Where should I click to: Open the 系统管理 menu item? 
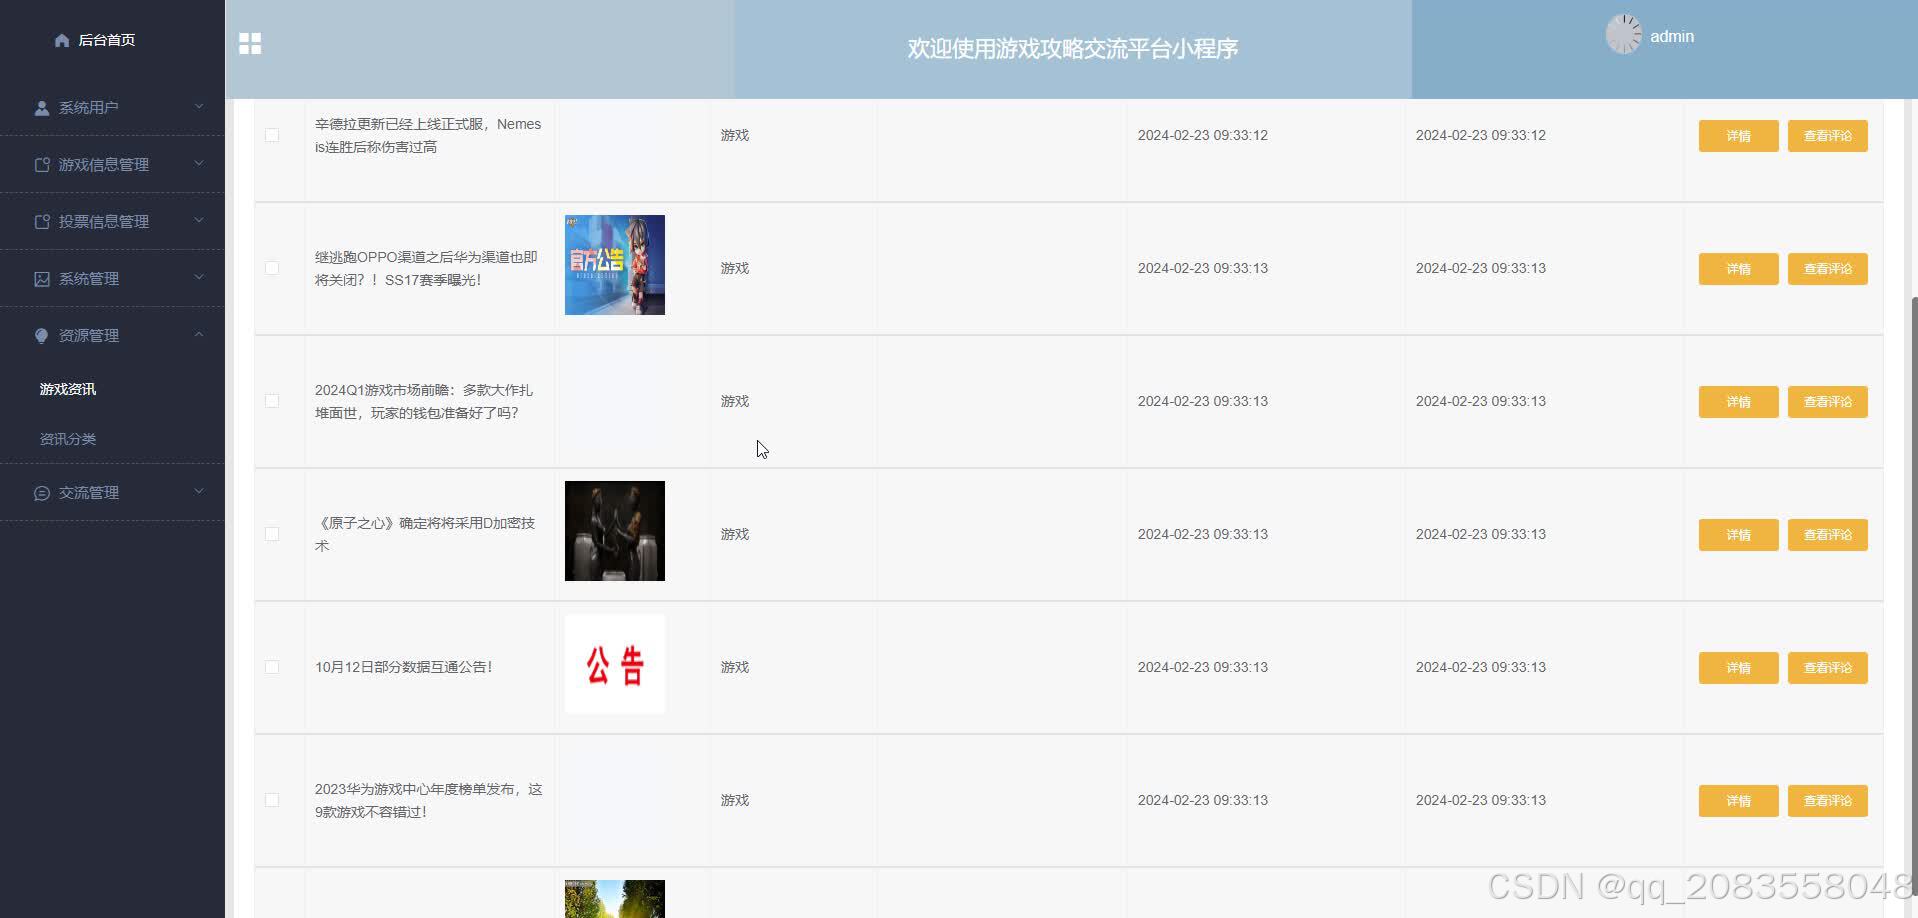tap(112, 278)
